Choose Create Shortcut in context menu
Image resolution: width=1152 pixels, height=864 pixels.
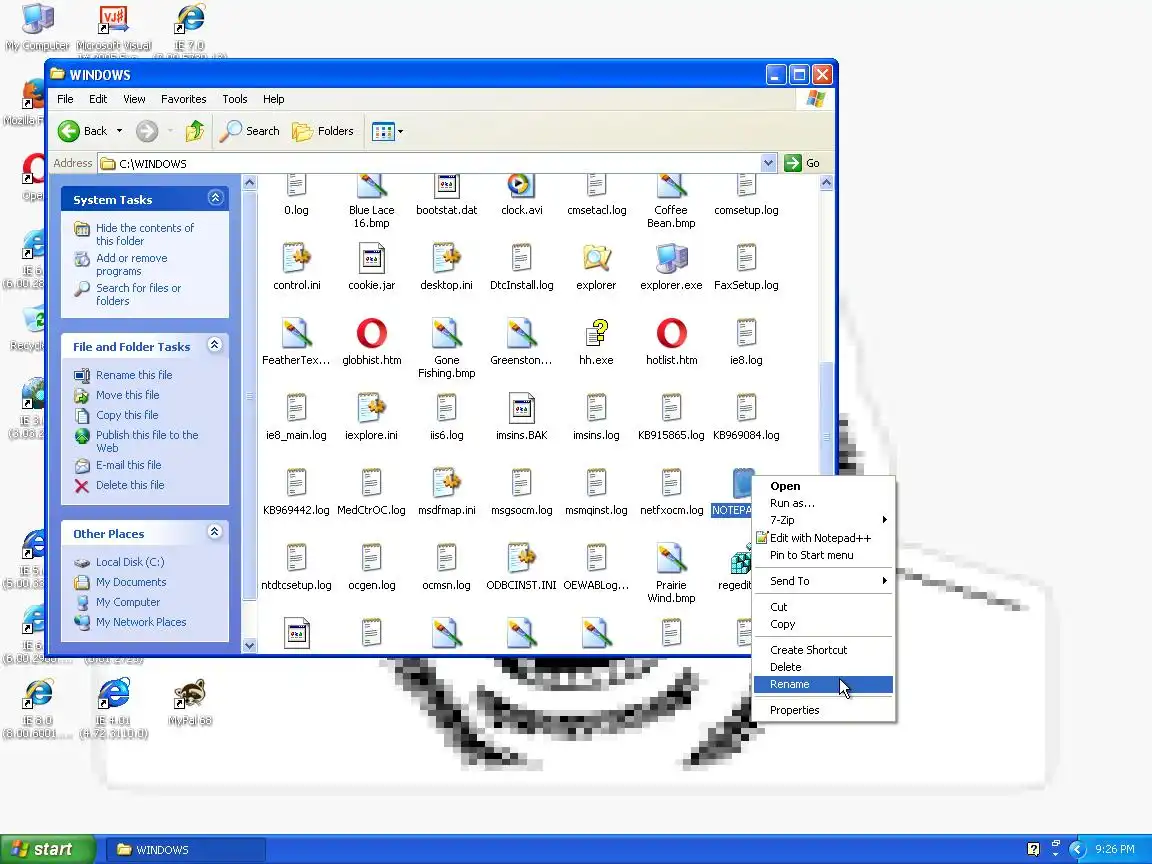[x=823, y=650]
